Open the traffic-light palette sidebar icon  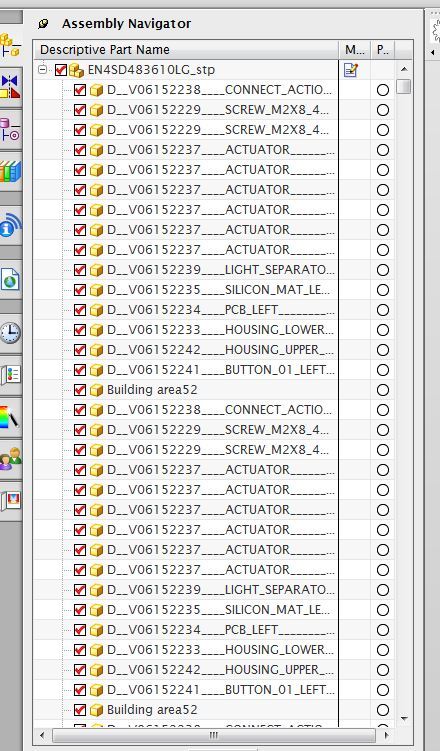coord(10,375)
